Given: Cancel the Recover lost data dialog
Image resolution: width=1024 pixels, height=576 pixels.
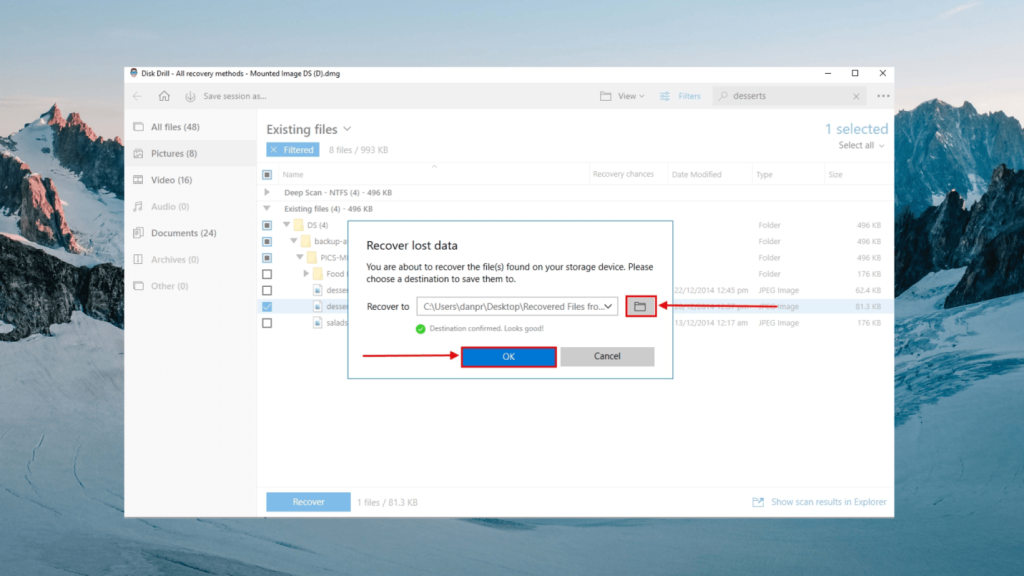Looking at the screenshot, I should coord(607,356).
